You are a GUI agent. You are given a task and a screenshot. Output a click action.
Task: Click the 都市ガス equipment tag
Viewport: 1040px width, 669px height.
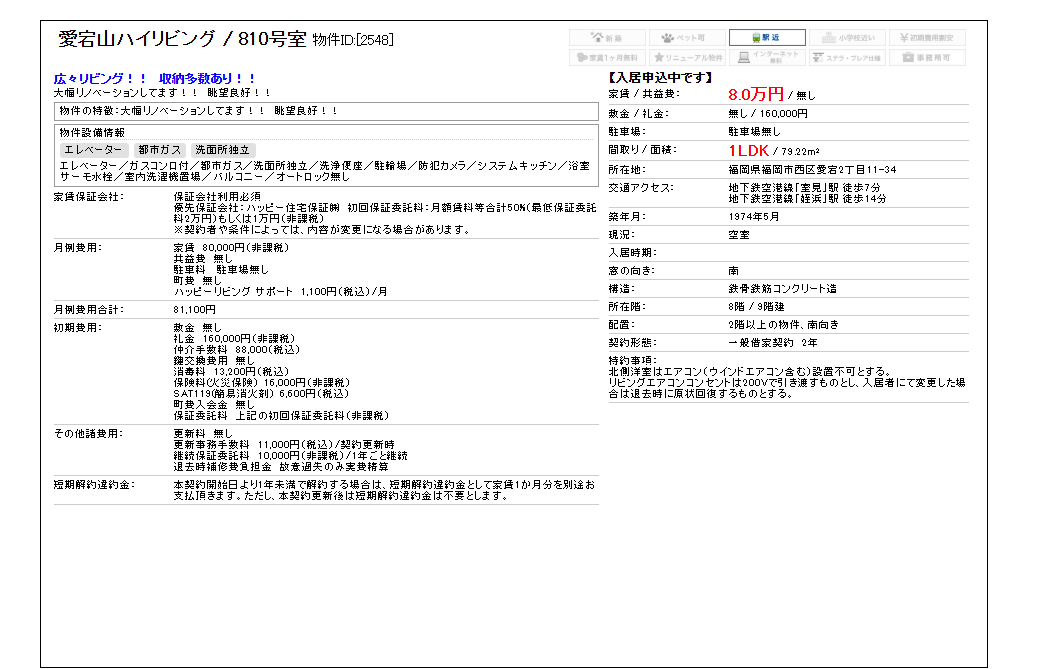pyautogui.click(x=159, y=149)
